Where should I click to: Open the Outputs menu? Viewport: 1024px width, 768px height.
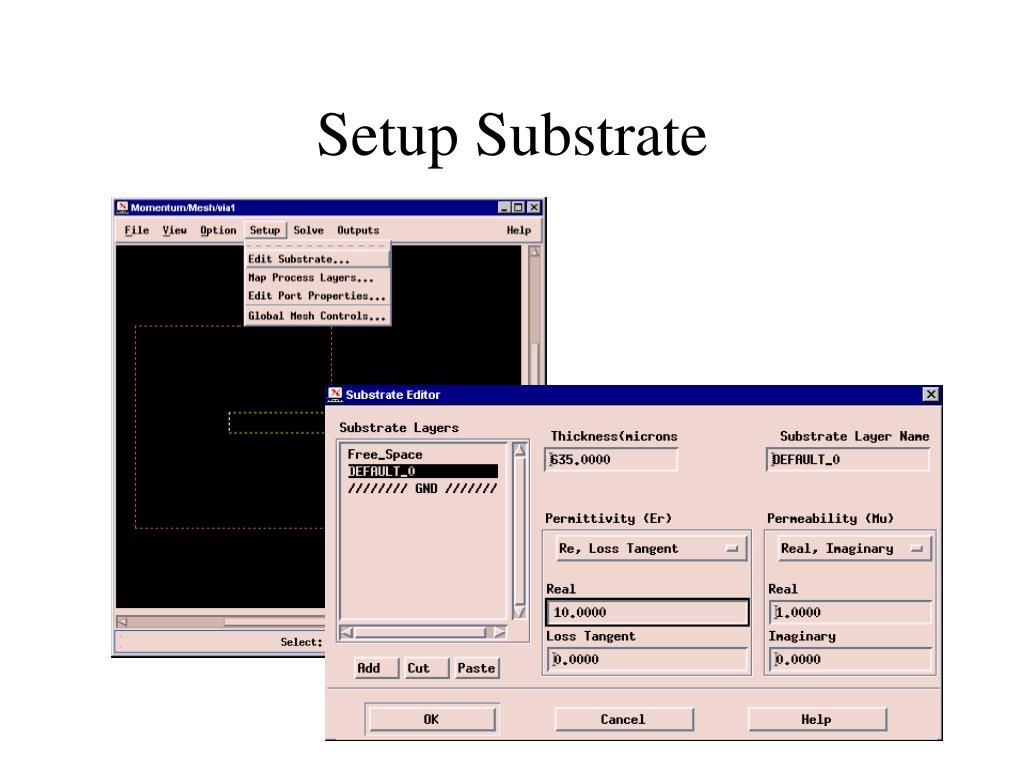(x=358, y=231)
